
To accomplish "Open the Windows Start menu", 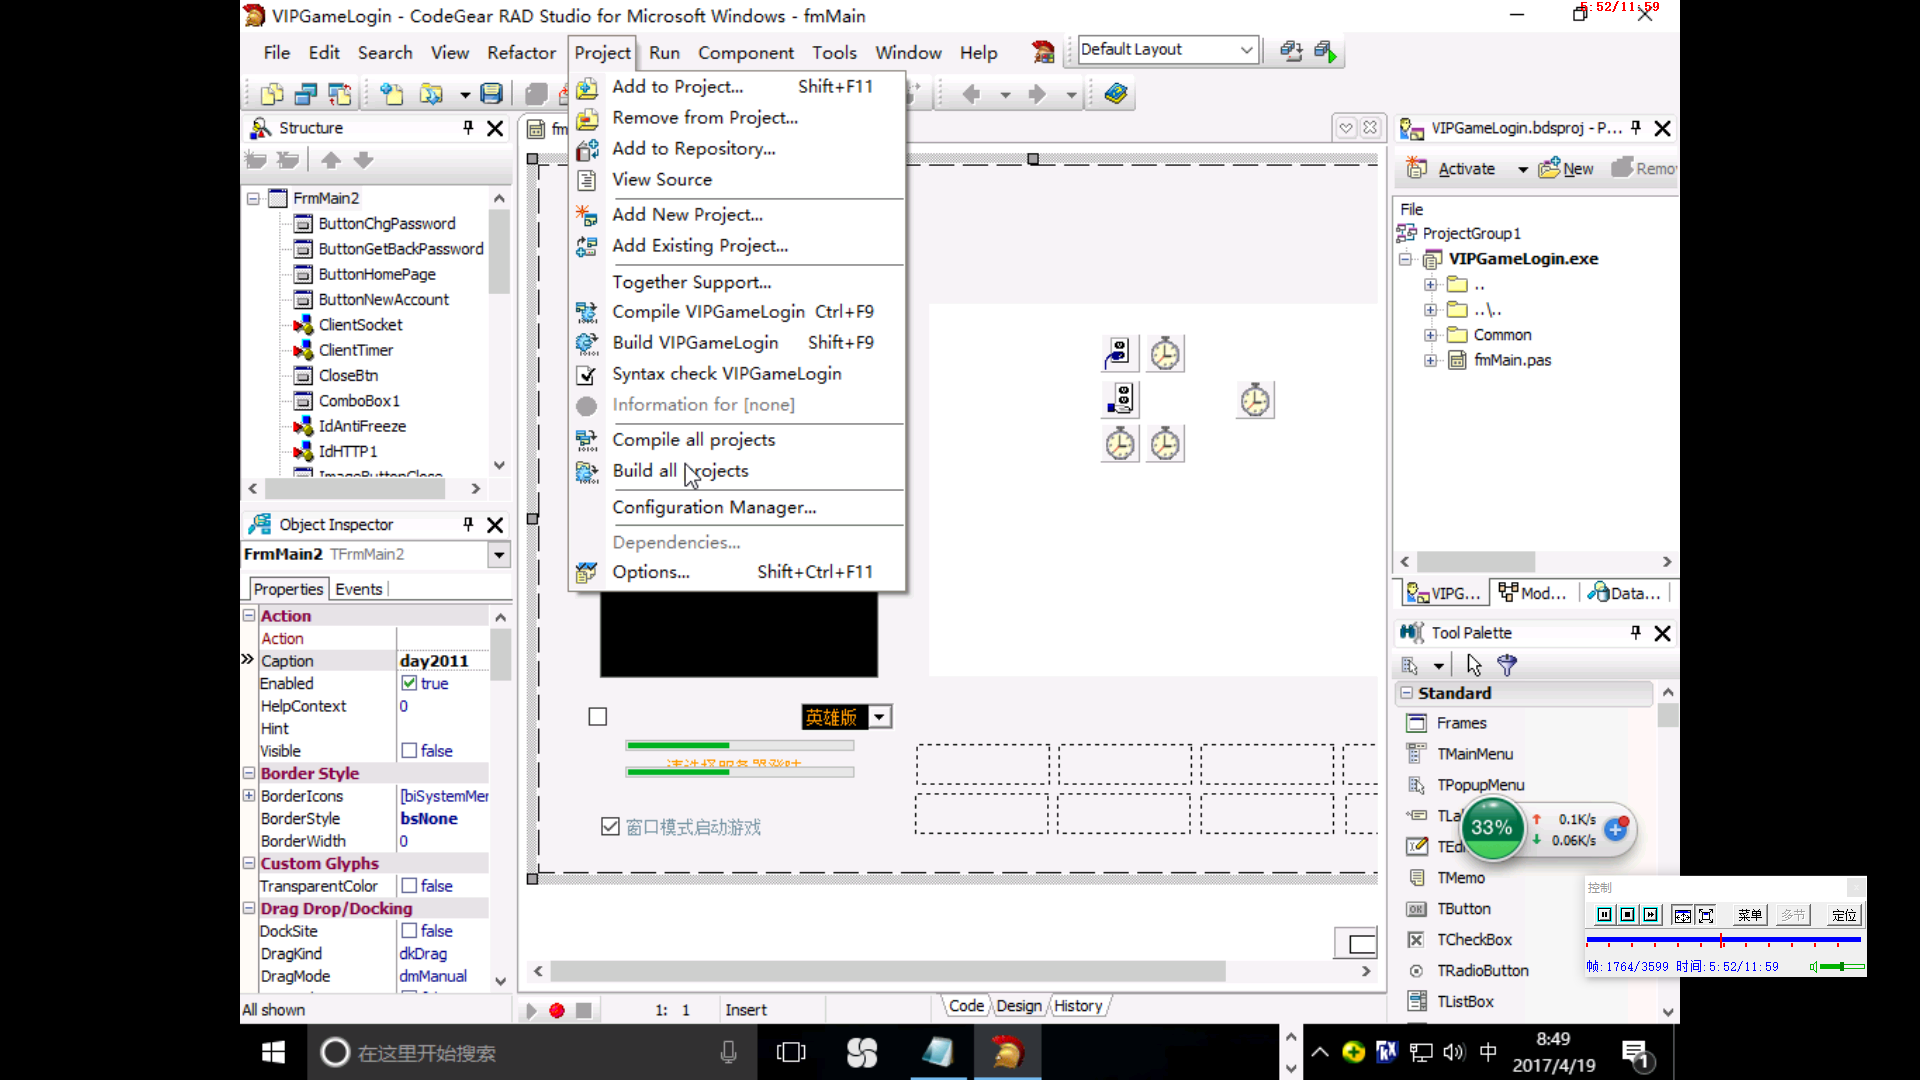I will (273, 1052).
